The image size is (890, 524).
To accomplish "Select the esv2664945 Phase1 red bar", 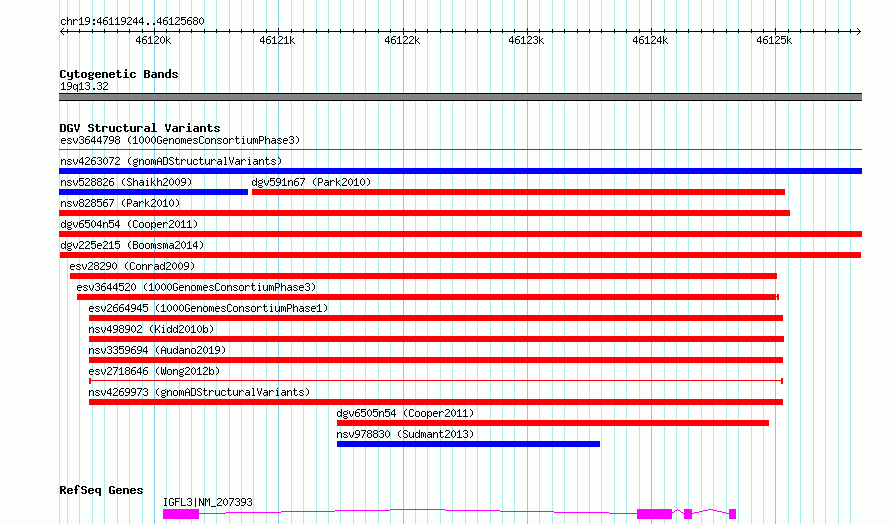I will pos(436,318).
